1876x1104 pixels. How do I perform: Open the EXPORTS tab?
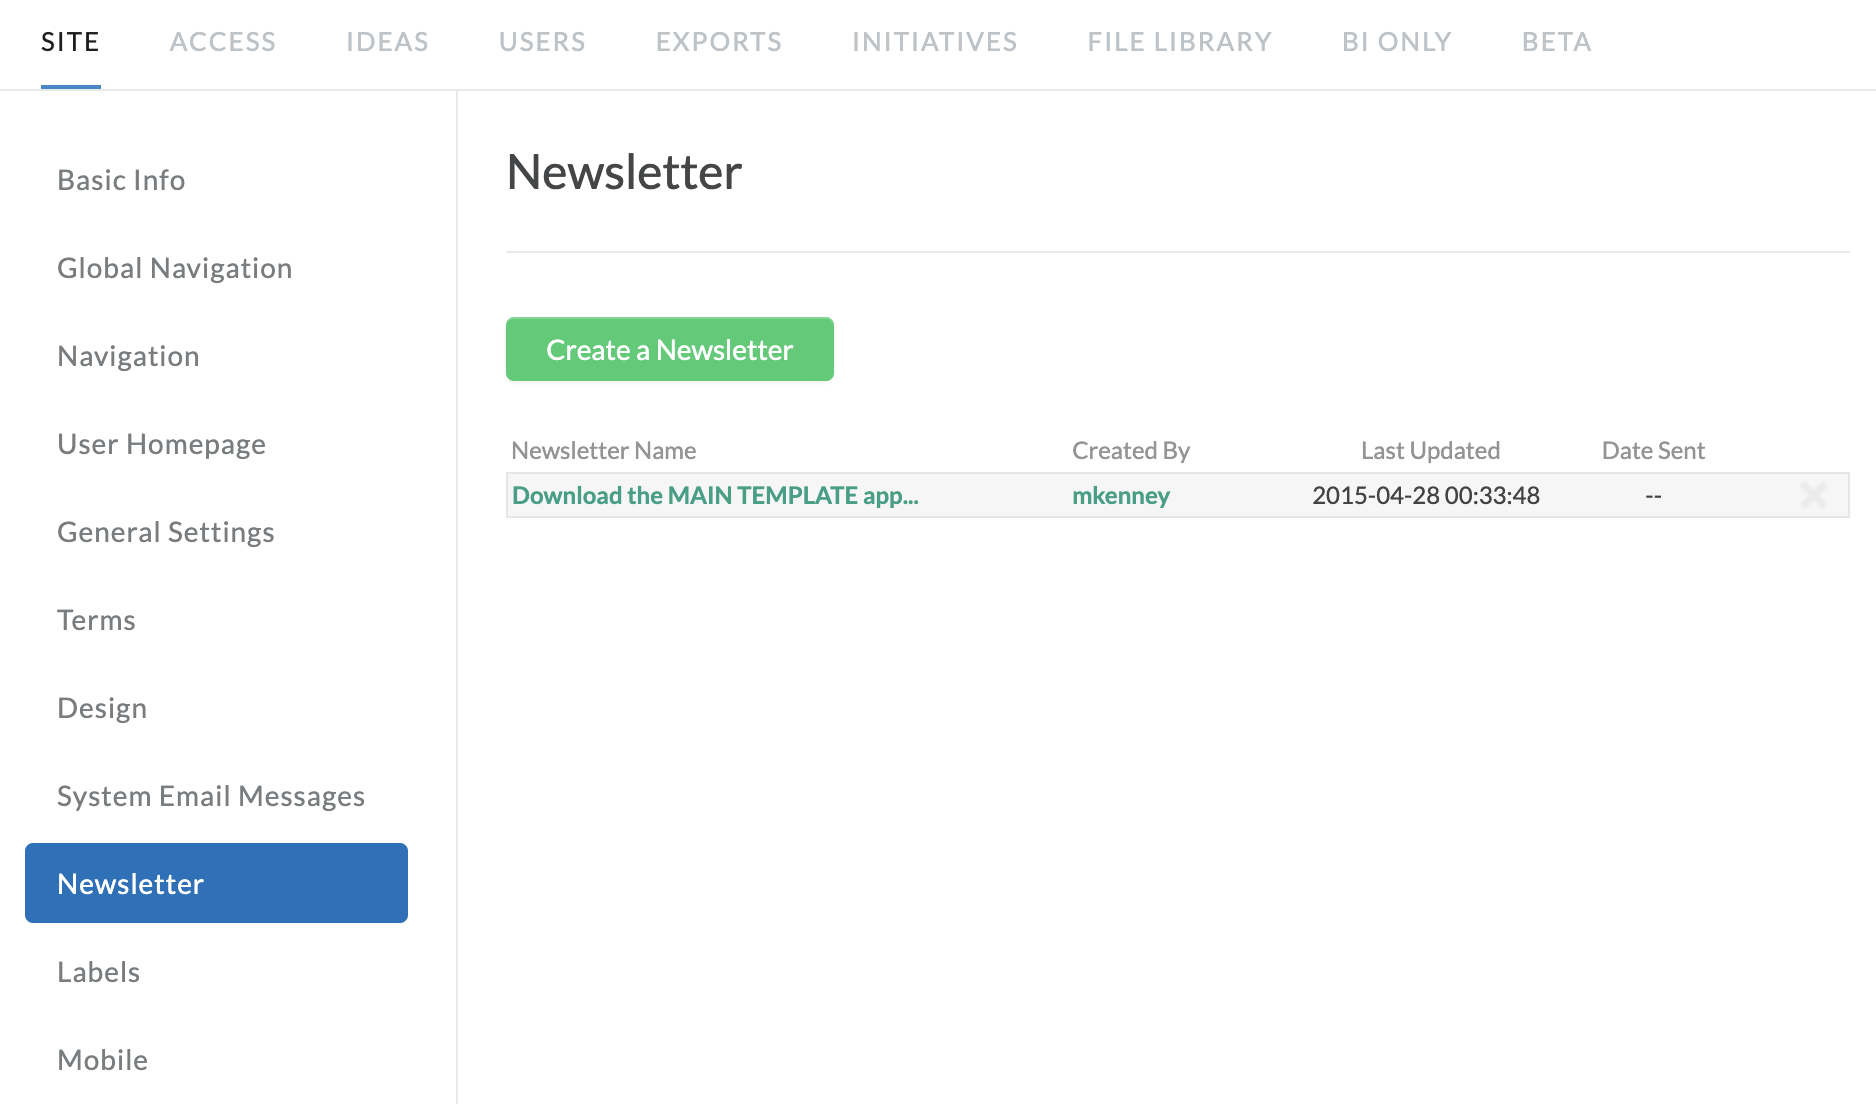[x=719, y=42]
